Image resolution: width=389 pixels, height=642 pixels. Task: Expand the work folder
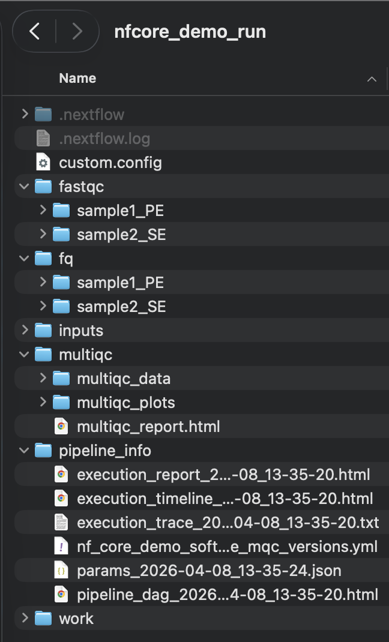(x=25, y=618)
